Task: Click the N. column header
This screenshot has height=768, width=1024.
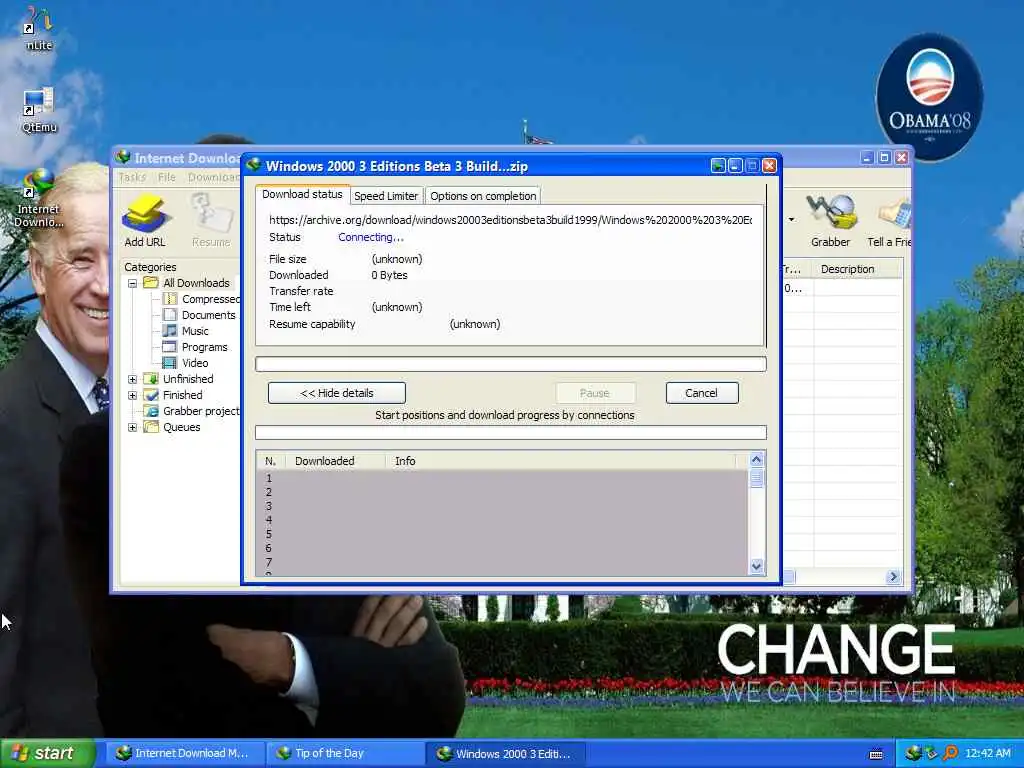Action: pos(271,461)
